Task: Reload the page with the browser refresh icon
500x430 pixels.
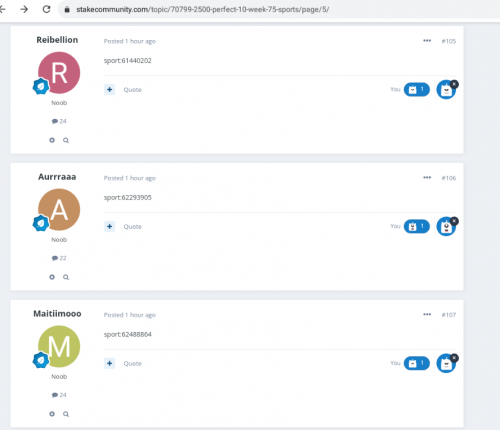Action: pos(46,9)
